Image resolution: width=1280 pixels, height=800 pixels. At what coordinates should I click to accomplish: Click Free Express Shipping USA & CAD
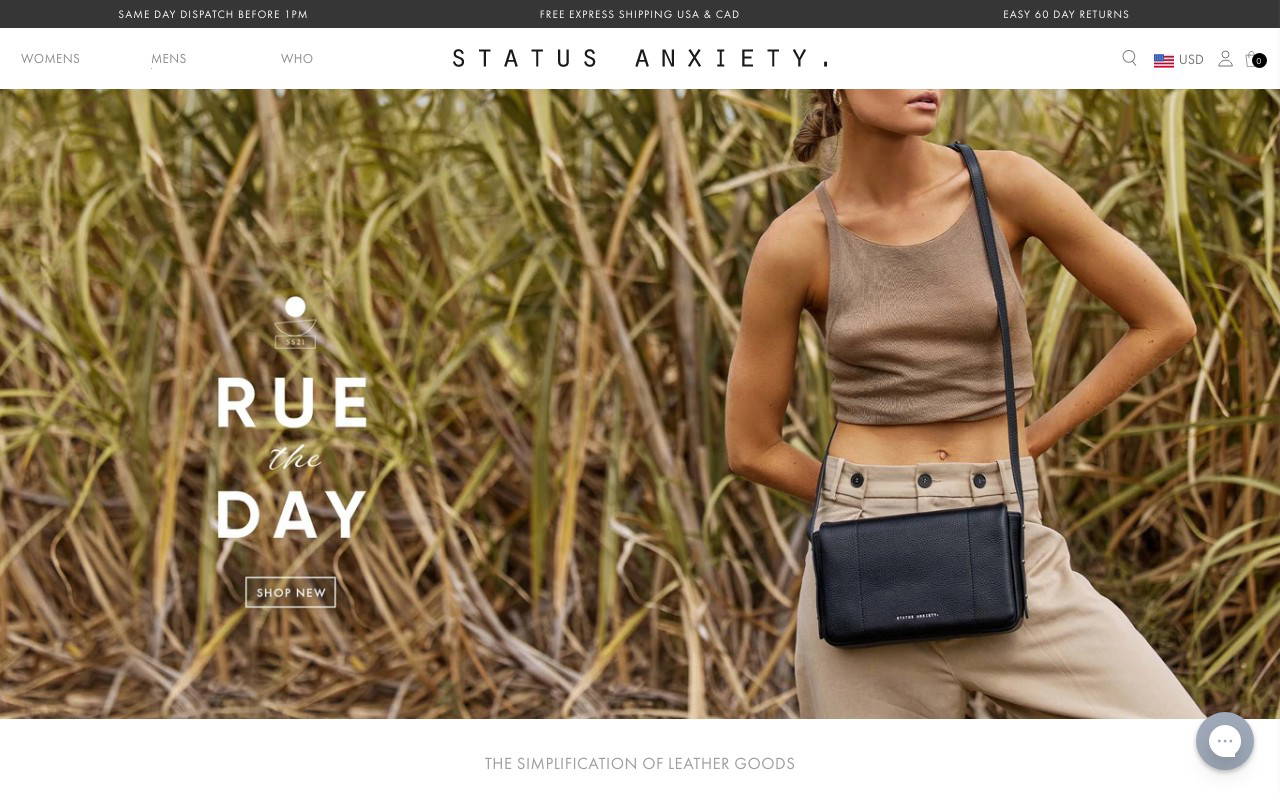(x=640, y=14)
